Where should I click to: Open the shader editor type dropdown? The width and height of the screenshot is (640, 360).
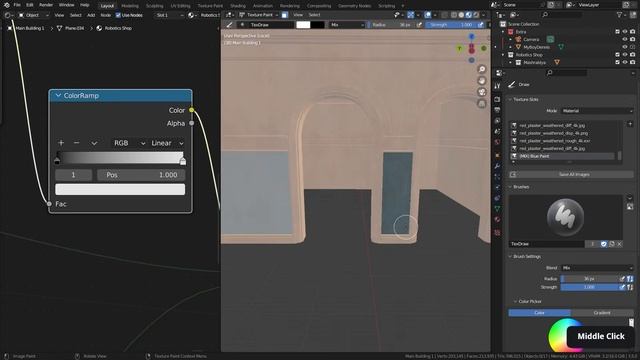point(8,15)
